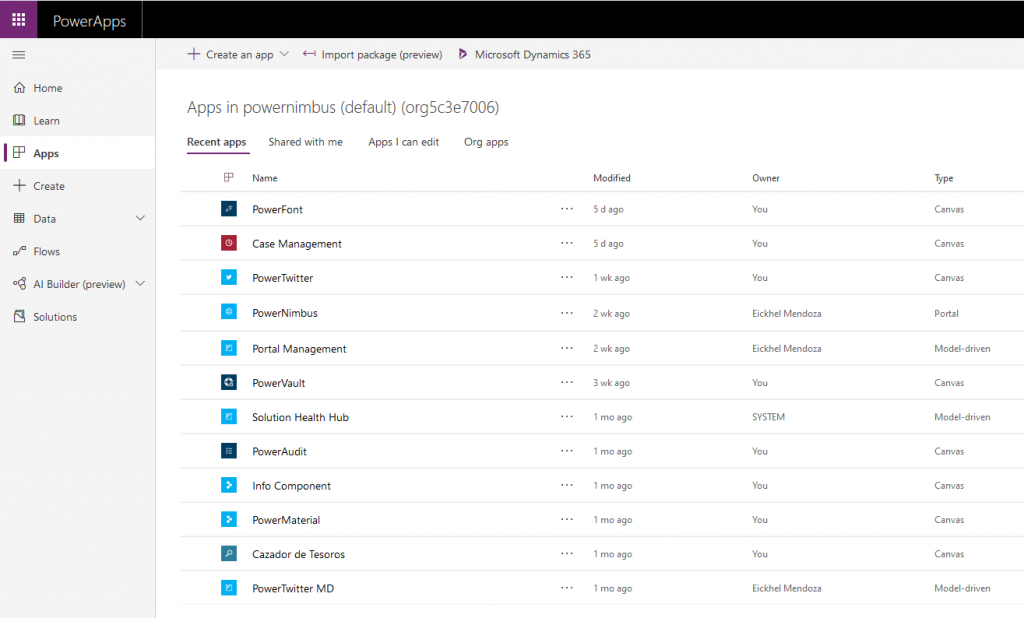Expand the Data section in sidebar
1024x618 pixels.
coord(140,218)
